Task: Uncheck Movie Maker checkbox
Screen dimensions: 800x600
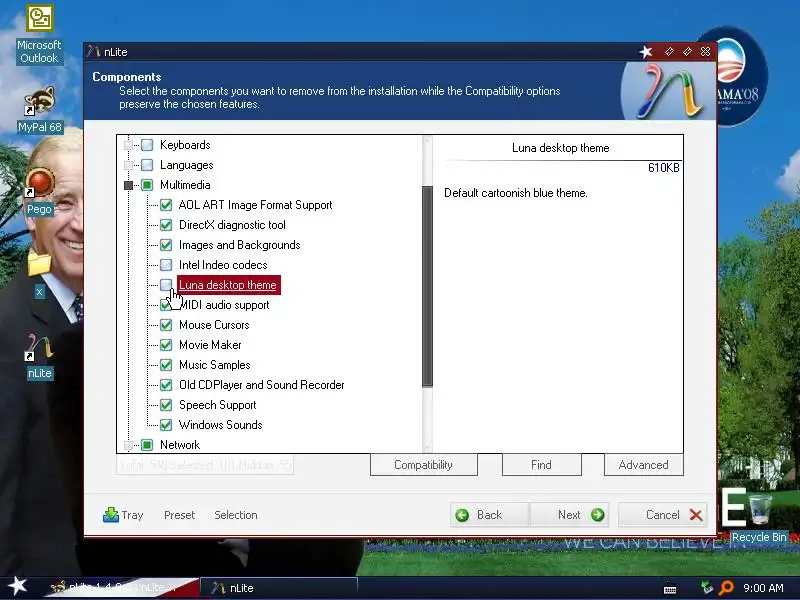Action: click(x=166, y=345)
